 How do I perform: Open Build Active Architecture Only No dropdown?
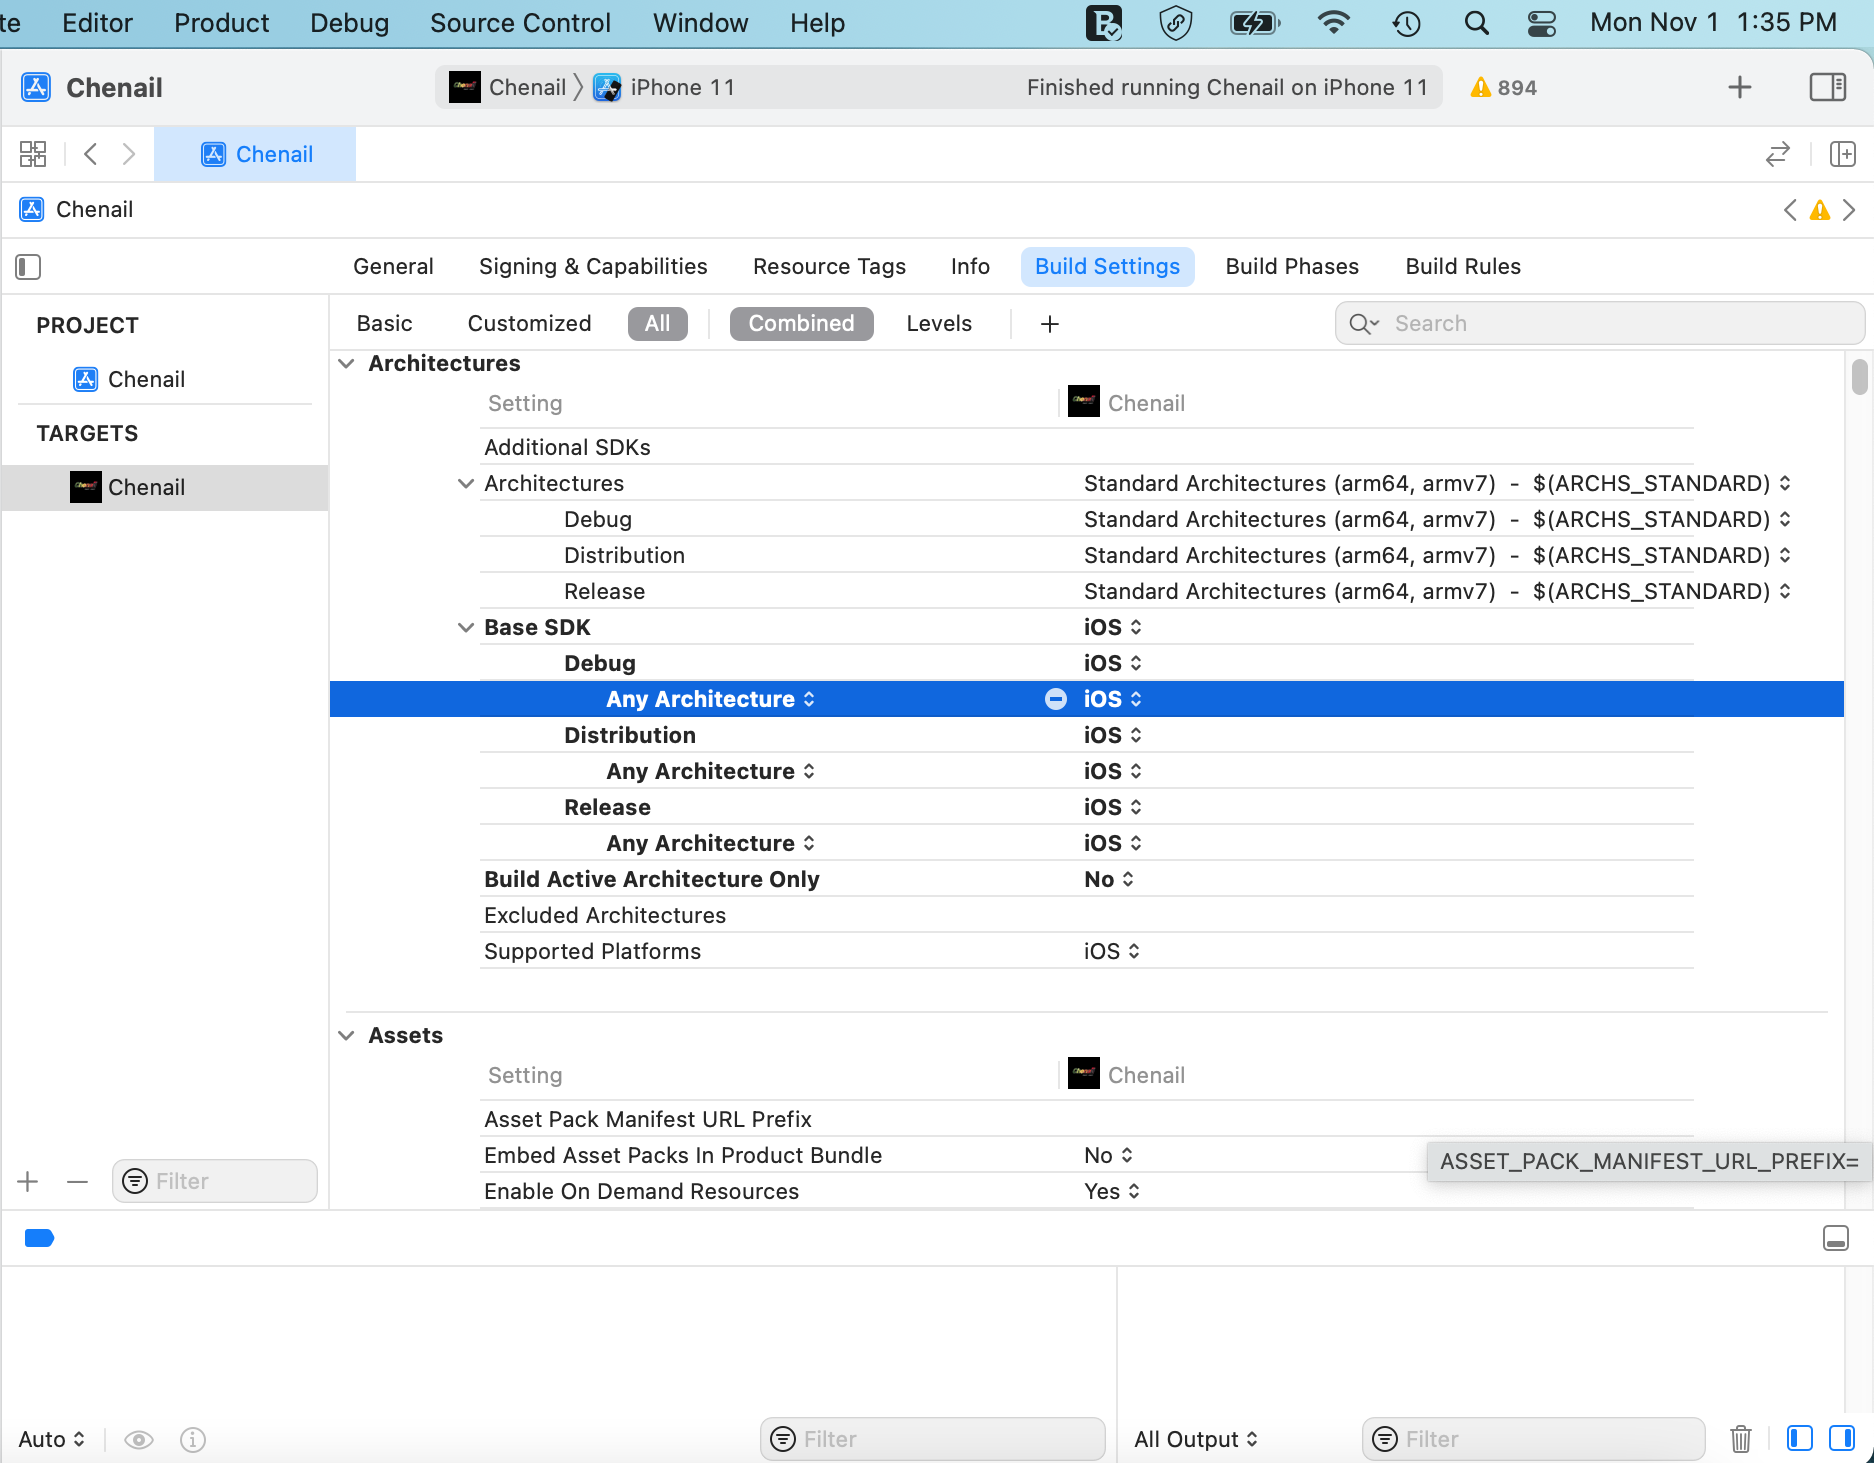coord(1109,879)
